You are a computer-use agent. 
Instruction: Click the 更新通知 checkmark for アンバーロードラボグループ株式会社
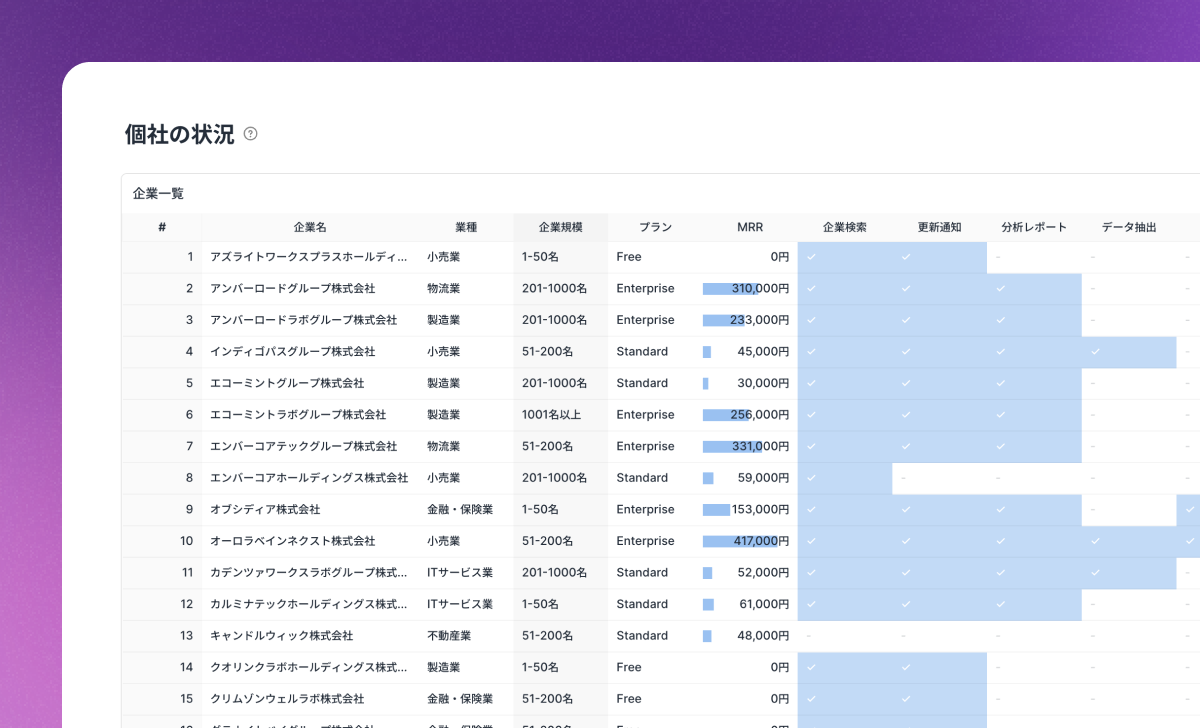point(906,320)
